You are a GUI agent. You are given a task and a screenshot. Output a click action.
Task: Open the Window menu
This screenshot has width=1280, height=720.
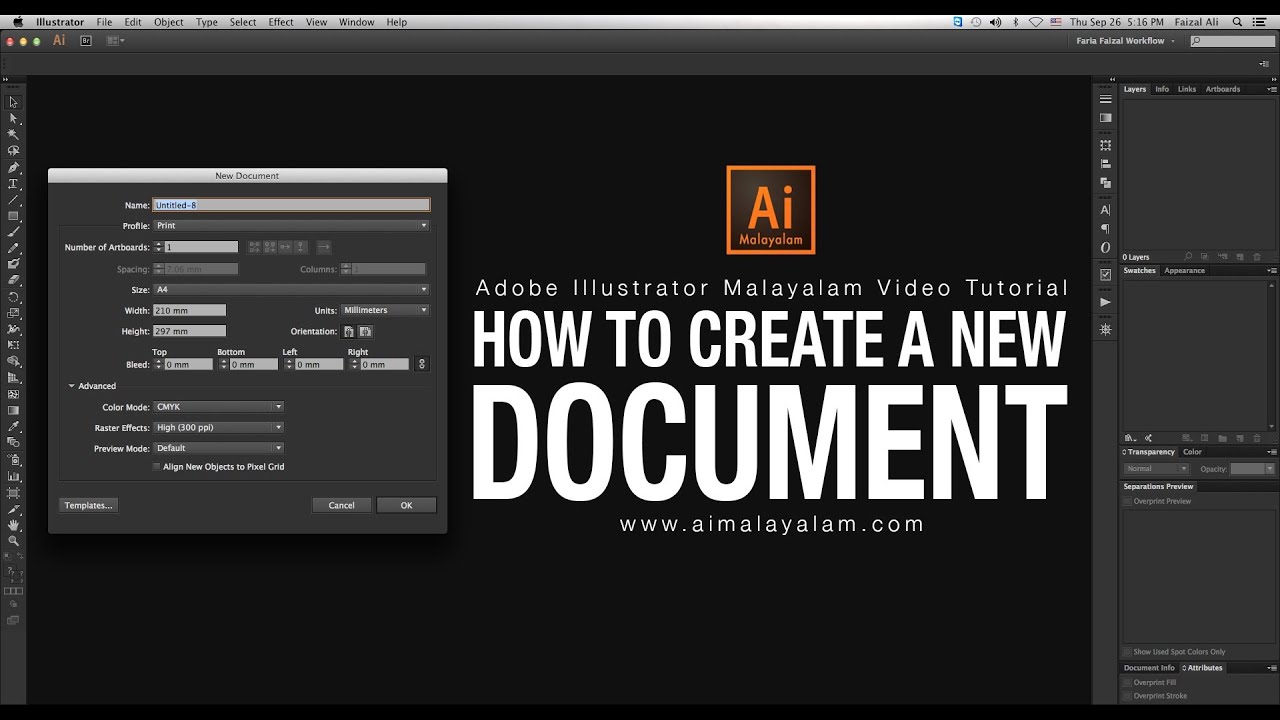click(x=356, y=22)
